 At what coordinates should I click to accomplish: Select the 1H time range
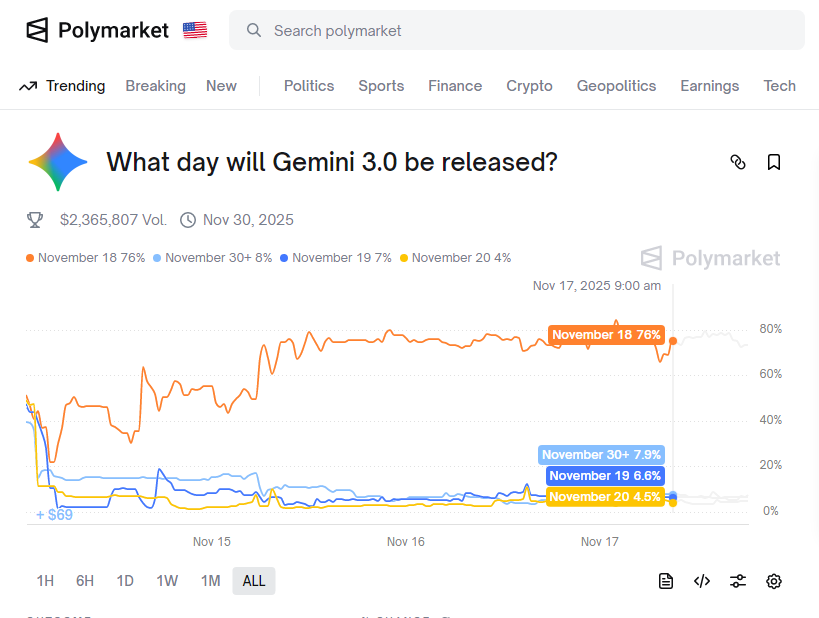click(45, 581)
